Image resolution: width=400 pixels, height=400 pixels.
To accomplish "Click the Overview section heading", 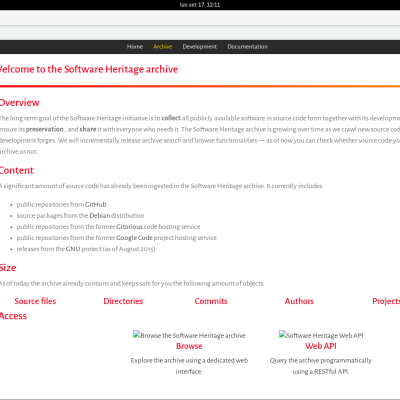I will 19,102.
